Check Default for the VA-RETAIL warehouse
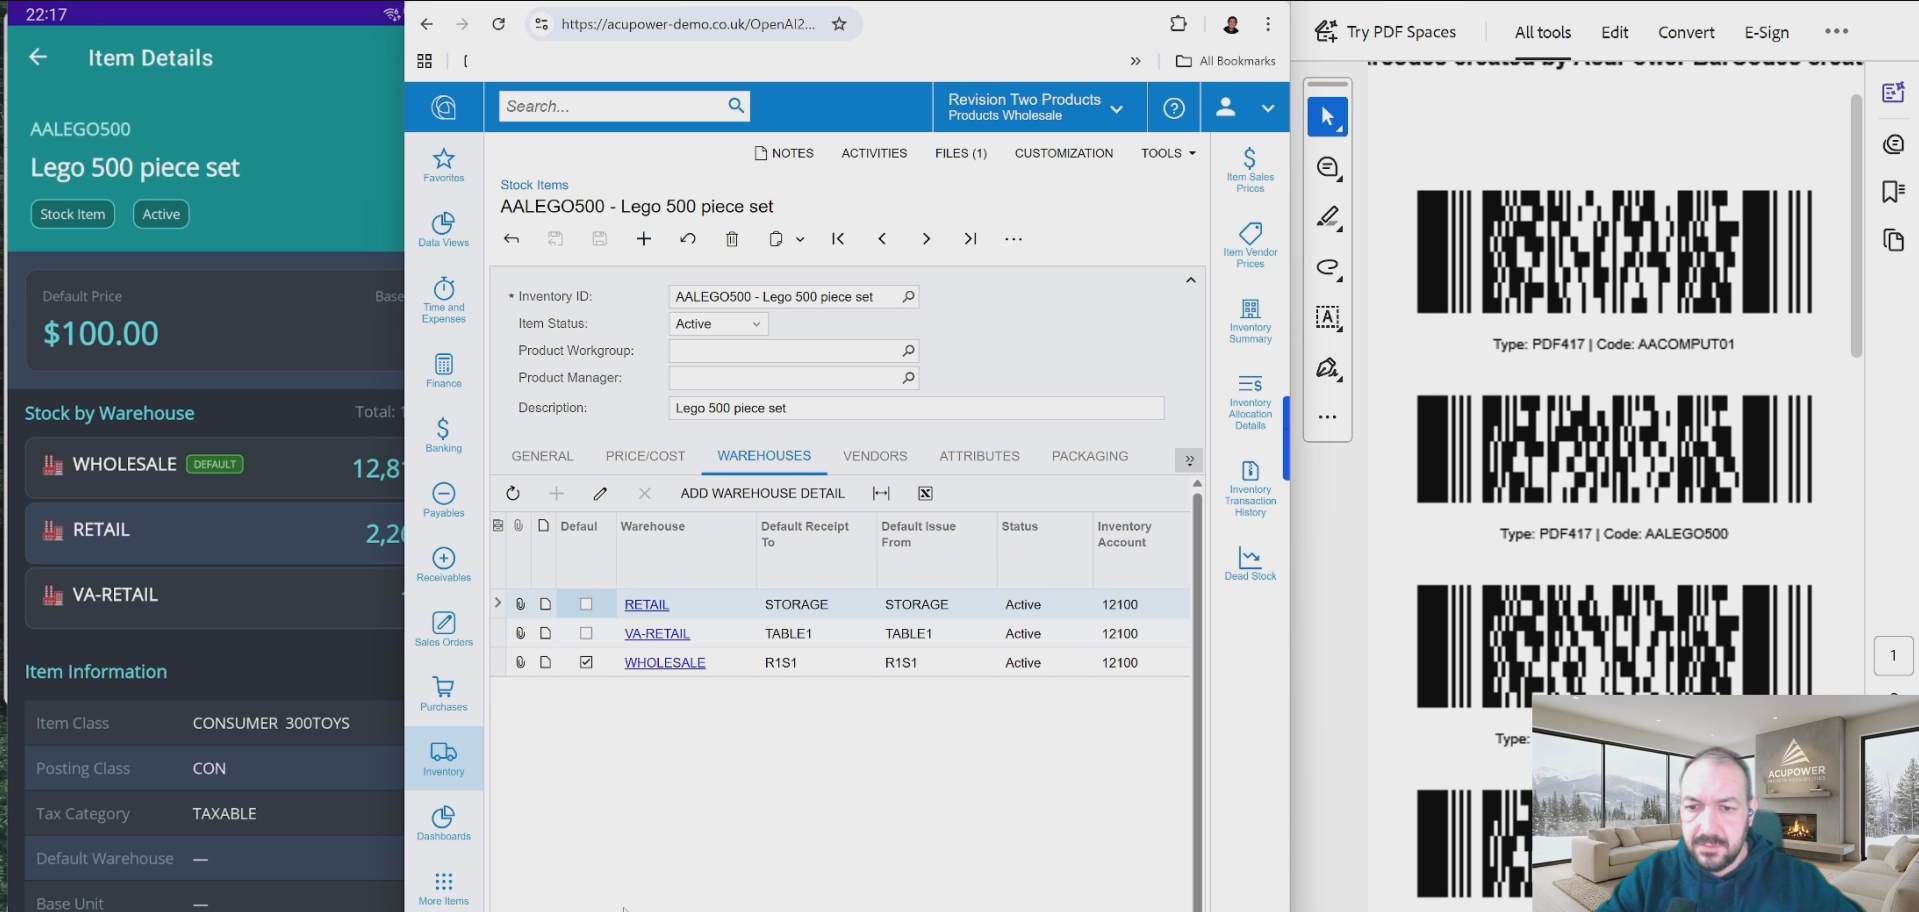1919x912 pixels. click(x=586, y=633)
